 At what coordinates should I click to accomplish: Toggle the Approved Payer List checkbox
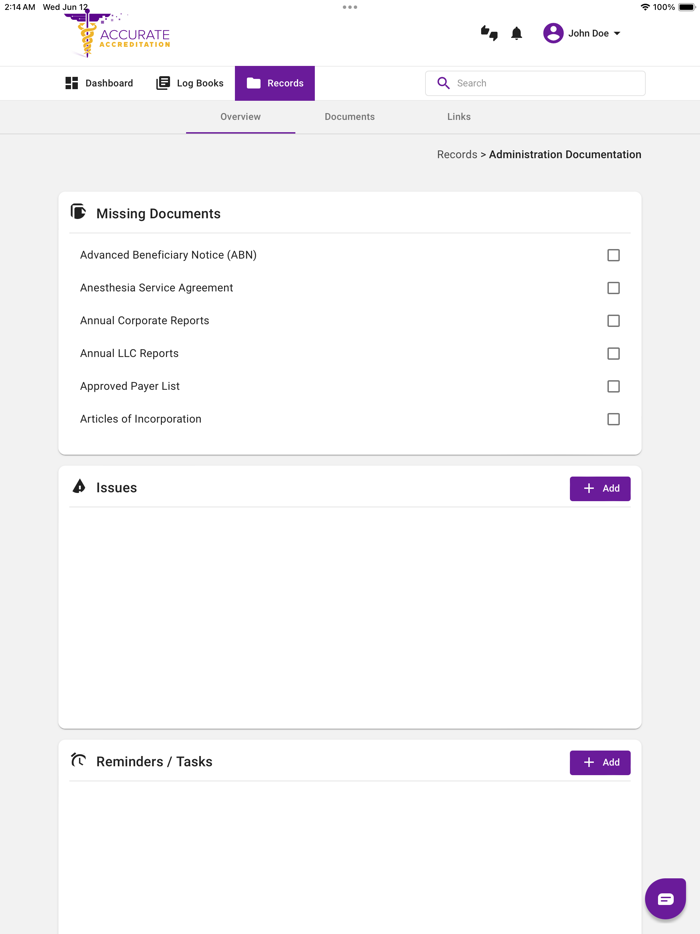click(613, 386)
